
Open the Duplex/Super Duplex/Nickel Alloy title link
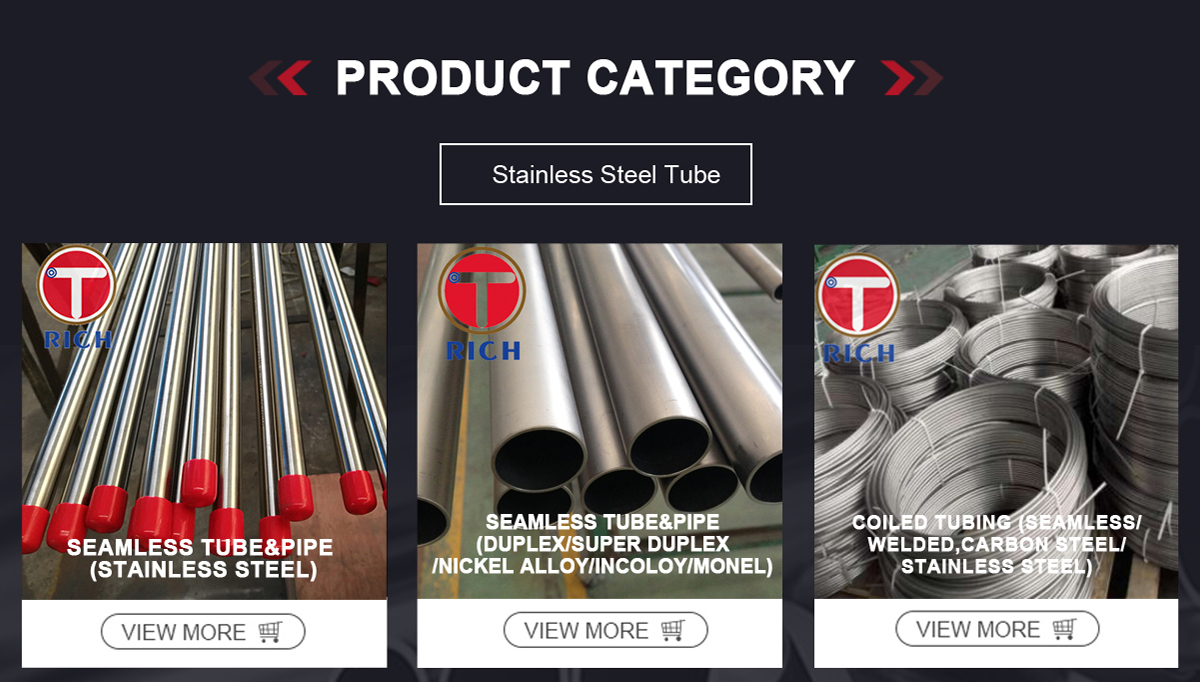point(603,544)
